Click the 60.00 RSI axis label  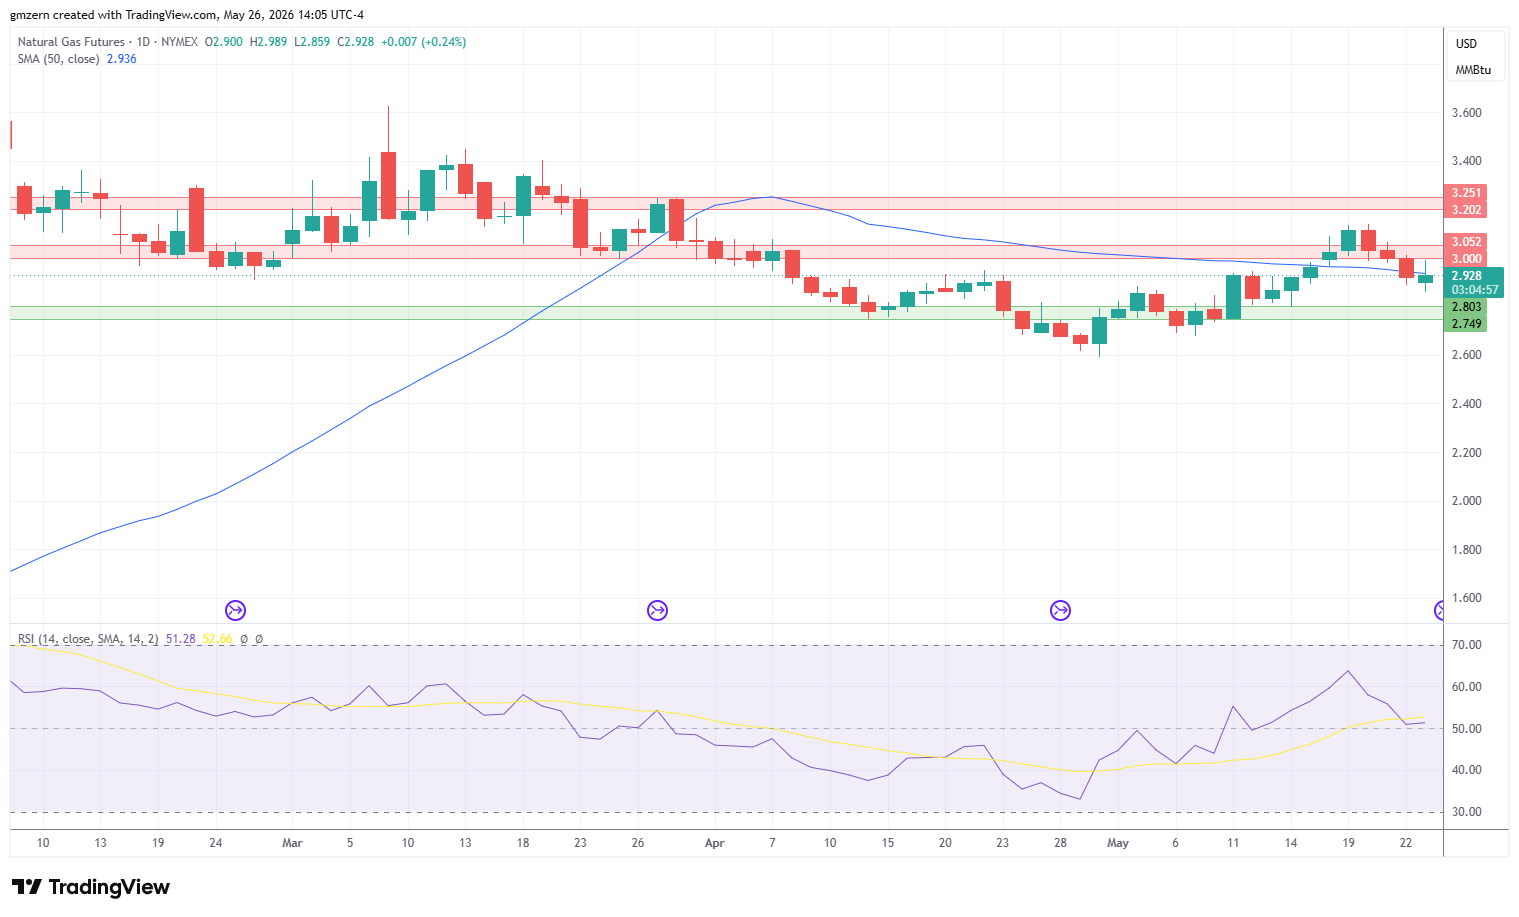click(x=1466, y=687)
